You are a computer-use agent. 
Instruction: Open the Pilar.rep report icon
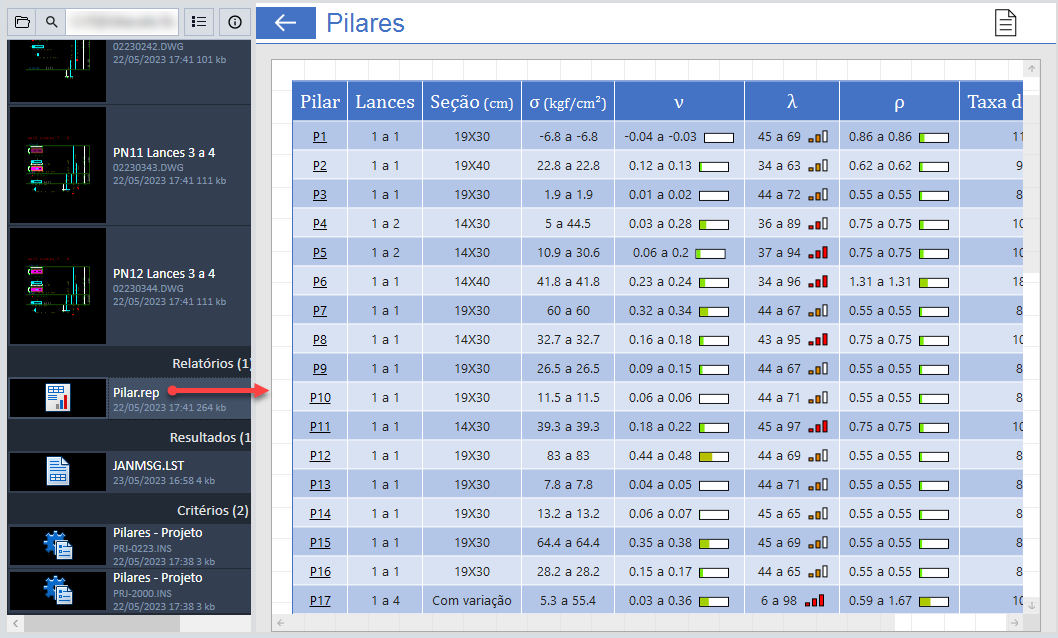(x=58, y=398)
